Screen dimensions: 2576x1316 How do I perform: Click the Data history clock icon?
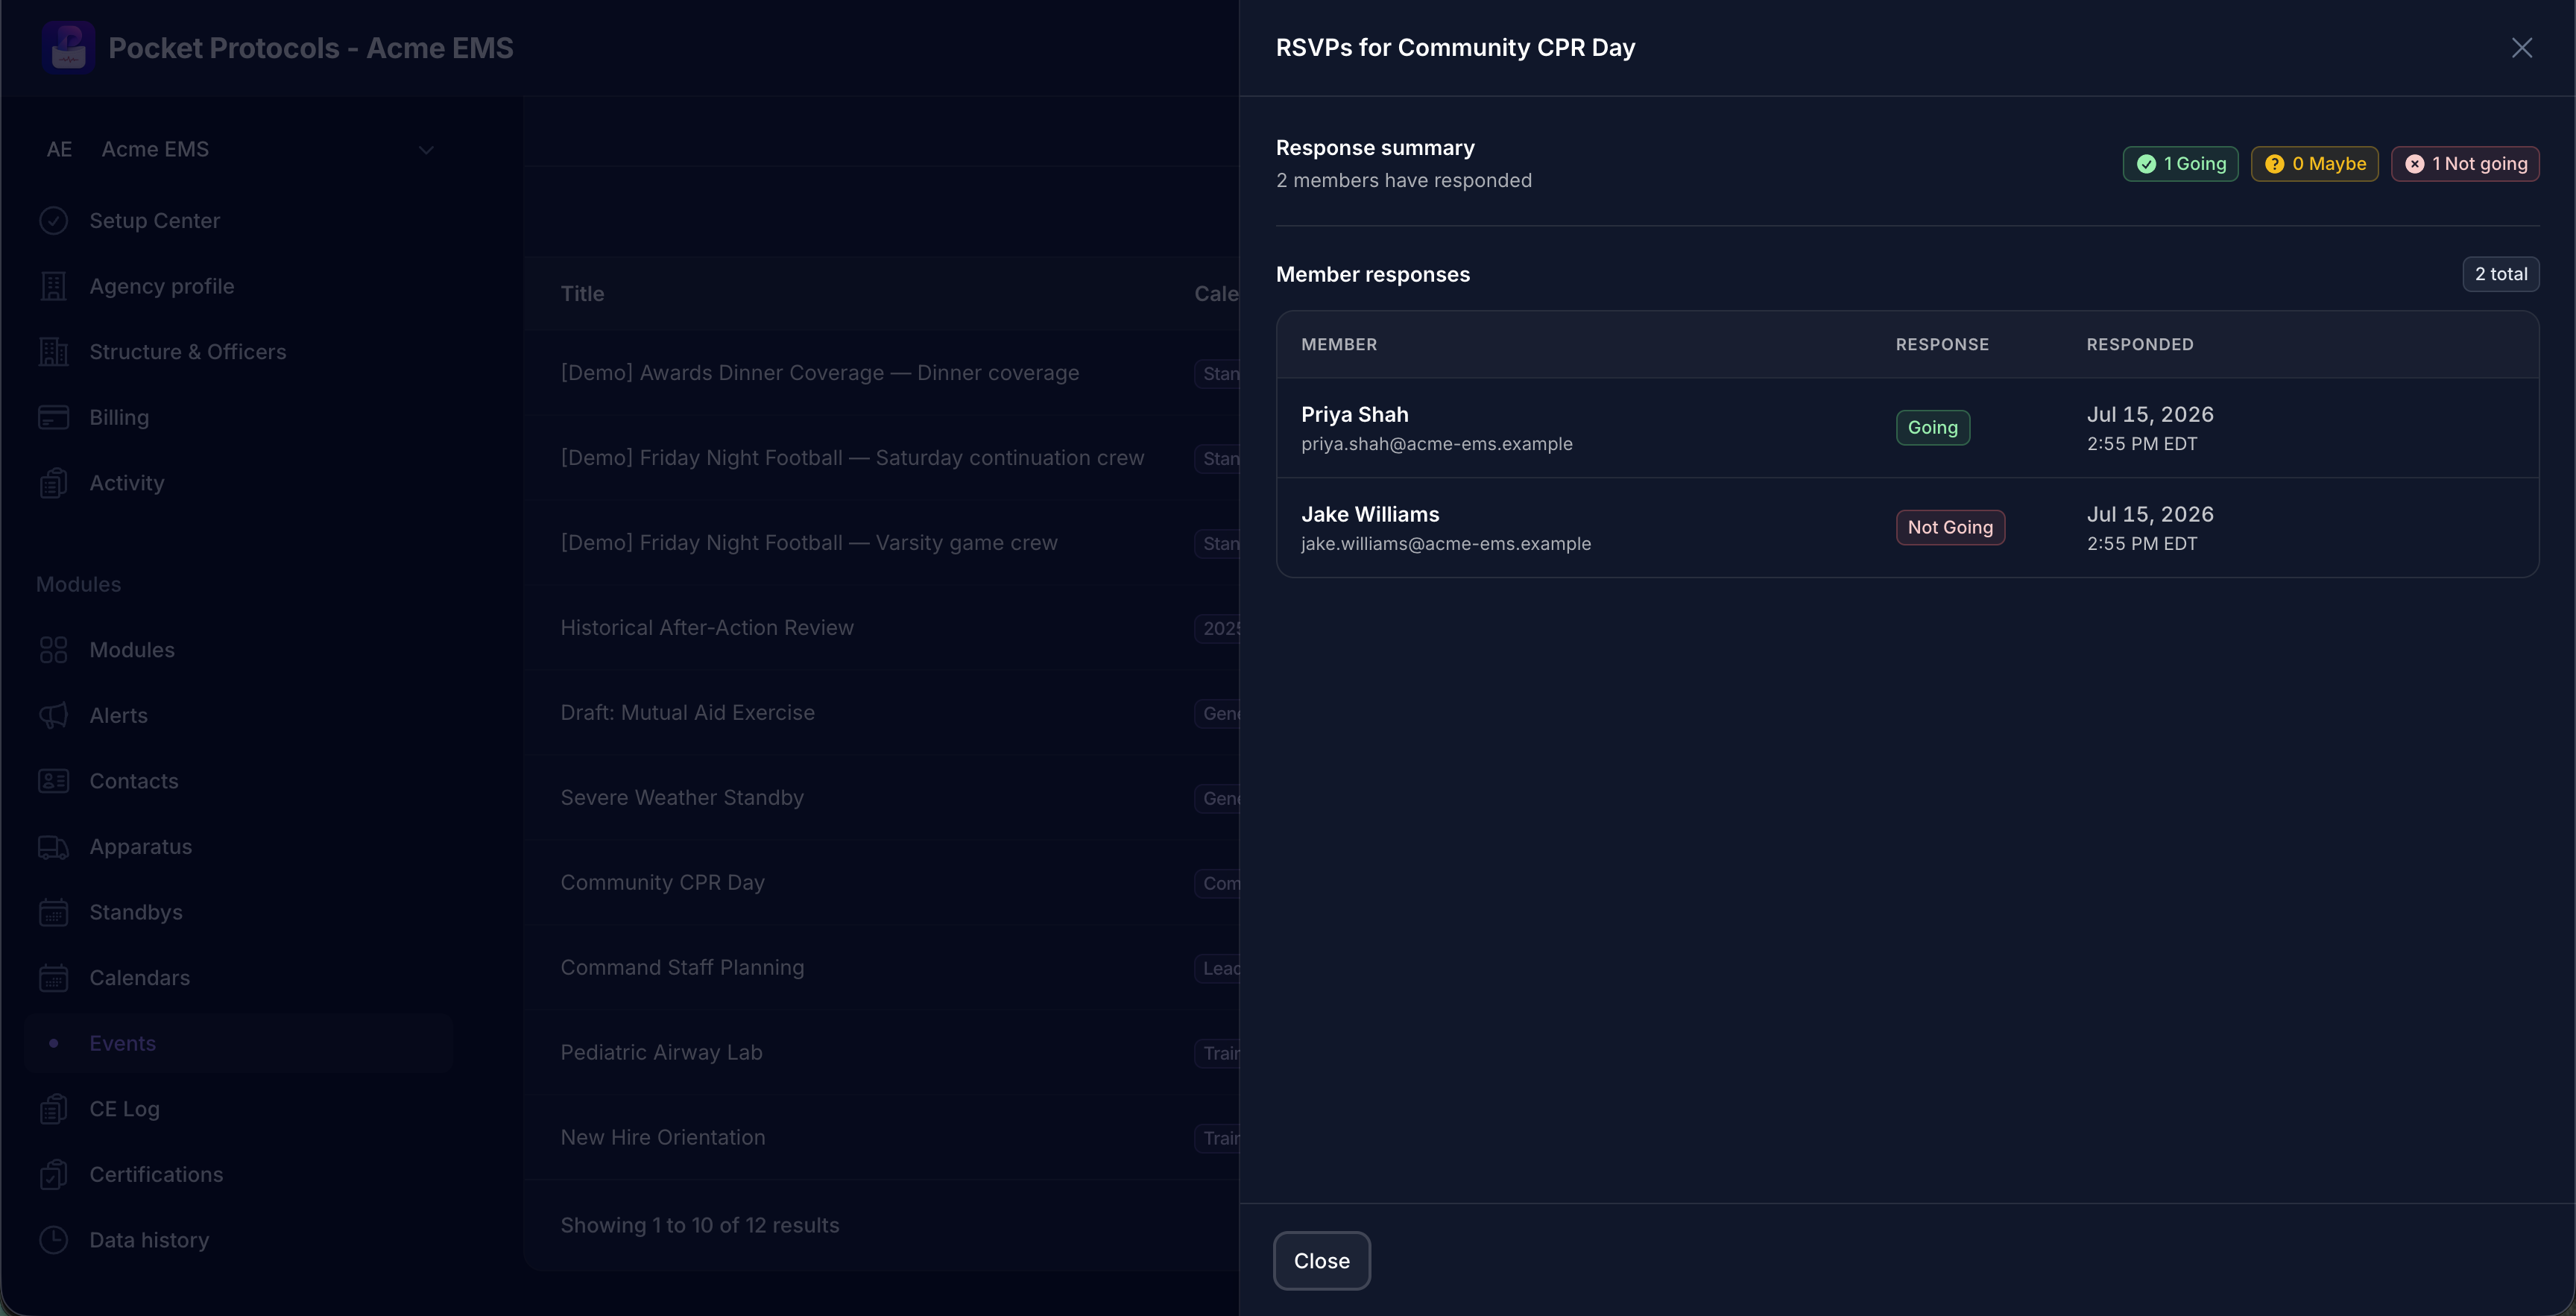tap(54, 1240)
